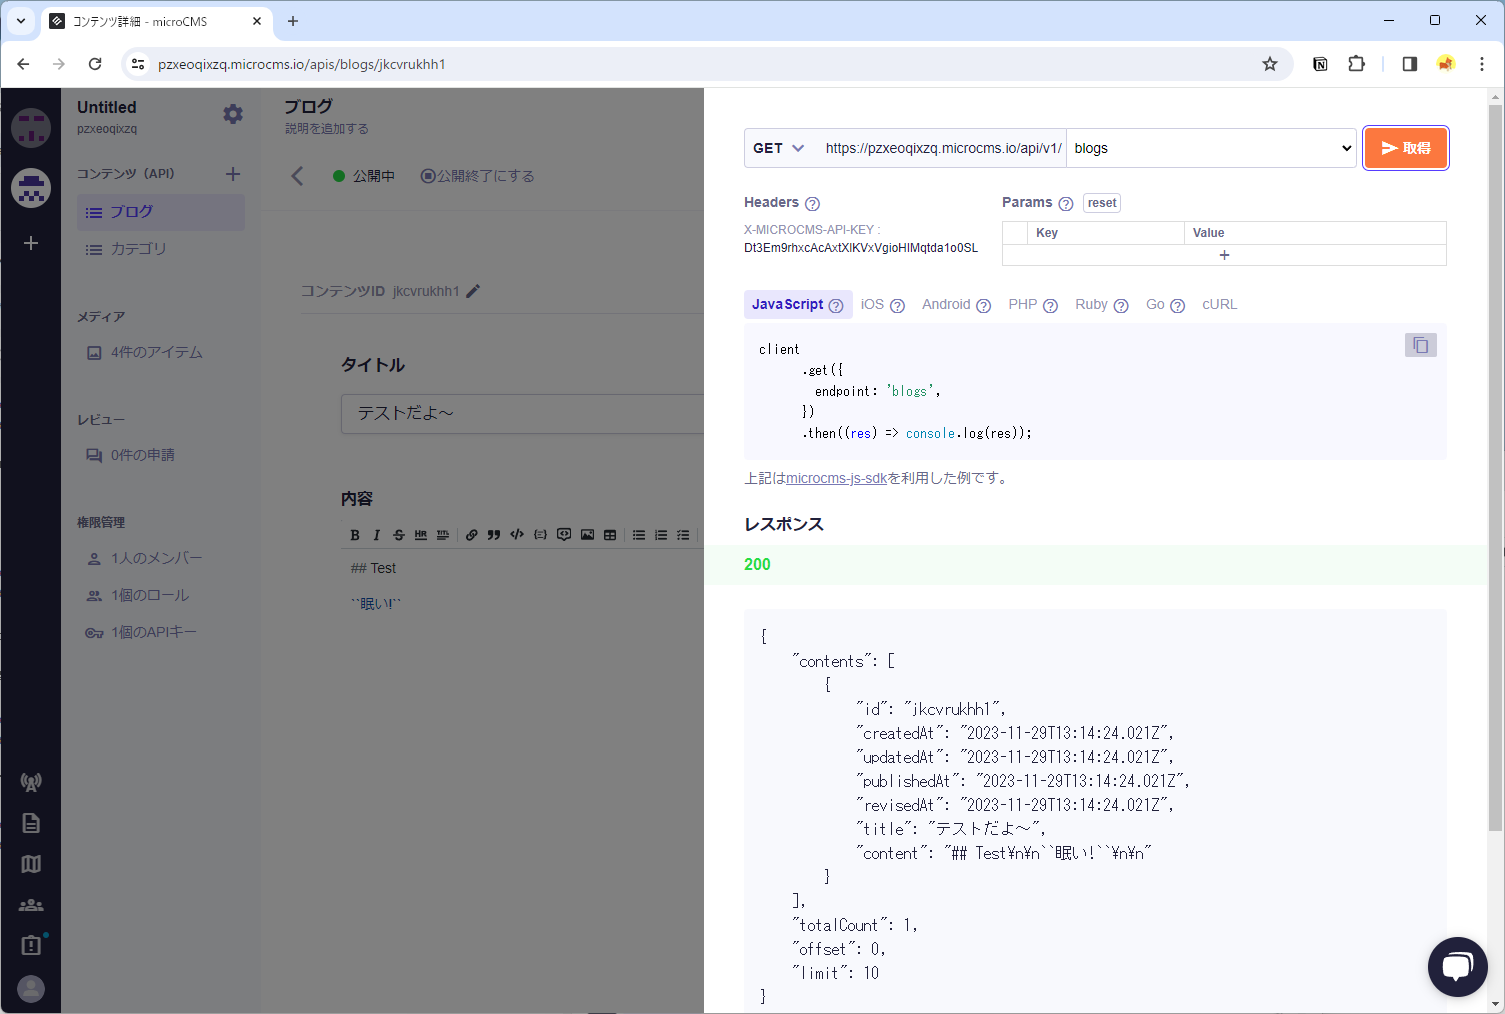This screenshot has width=1505, height=1014.
Task: Open the chat support bubble
Action: pyautogui.click(x=1458, y=967)
